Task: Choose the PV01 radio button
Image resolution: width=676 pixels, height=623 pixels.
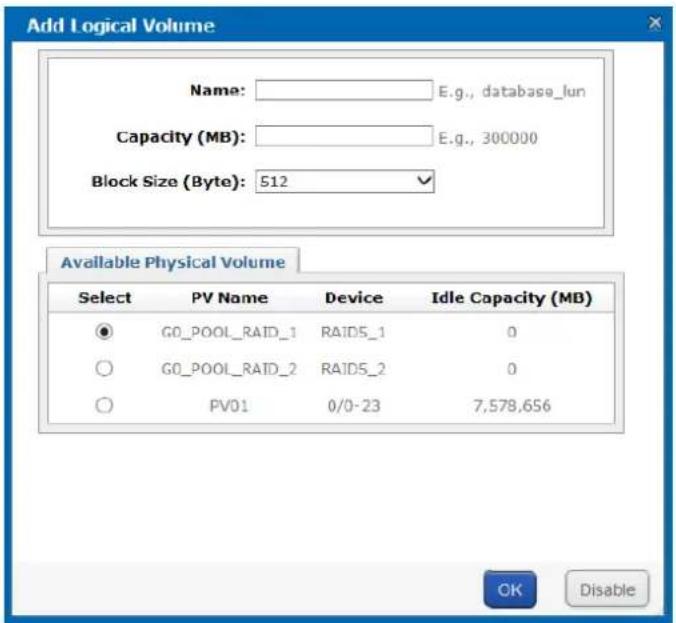Action: (x=104, y=405)
